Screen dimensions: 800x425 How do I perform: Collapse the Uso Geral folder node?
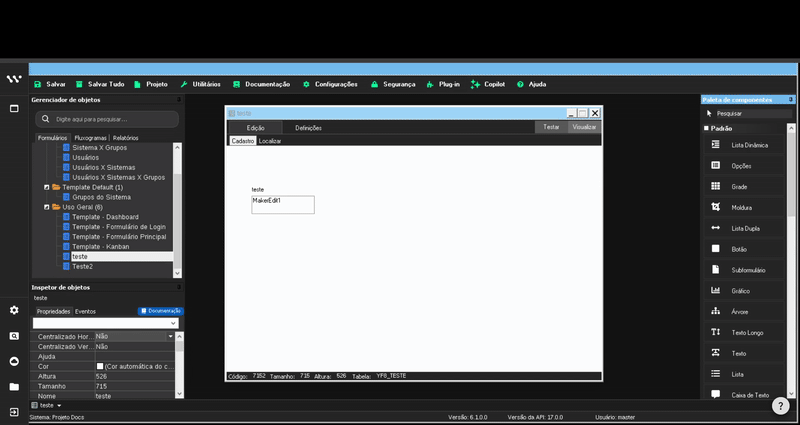(x=46, y=207)
